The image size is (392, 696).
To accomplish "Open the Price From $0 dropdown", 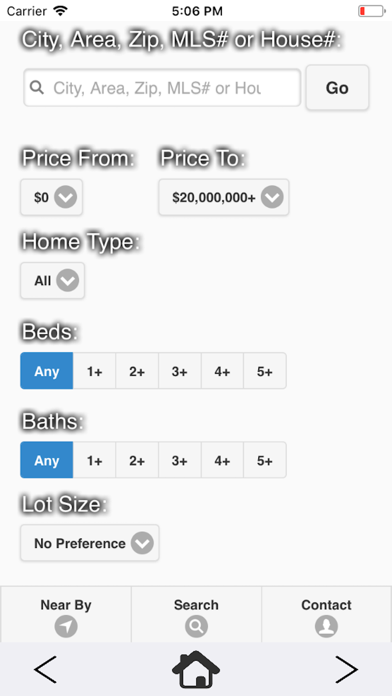I will [x=51, y=198].
